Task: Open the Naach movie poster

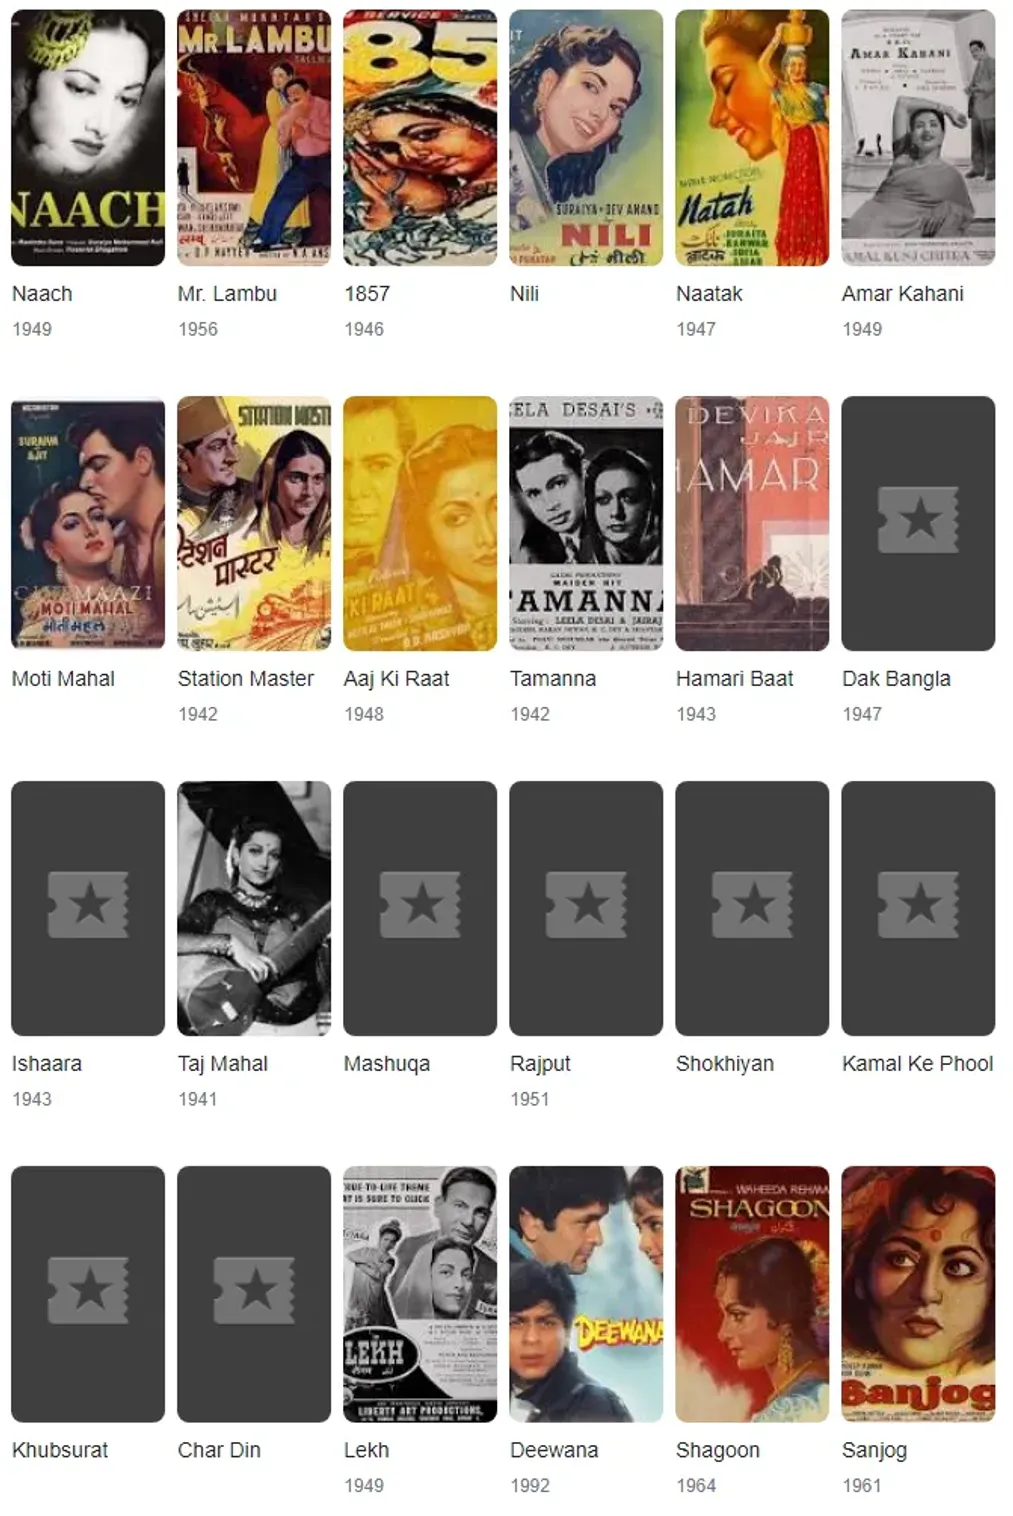Action: pos(88,138)
